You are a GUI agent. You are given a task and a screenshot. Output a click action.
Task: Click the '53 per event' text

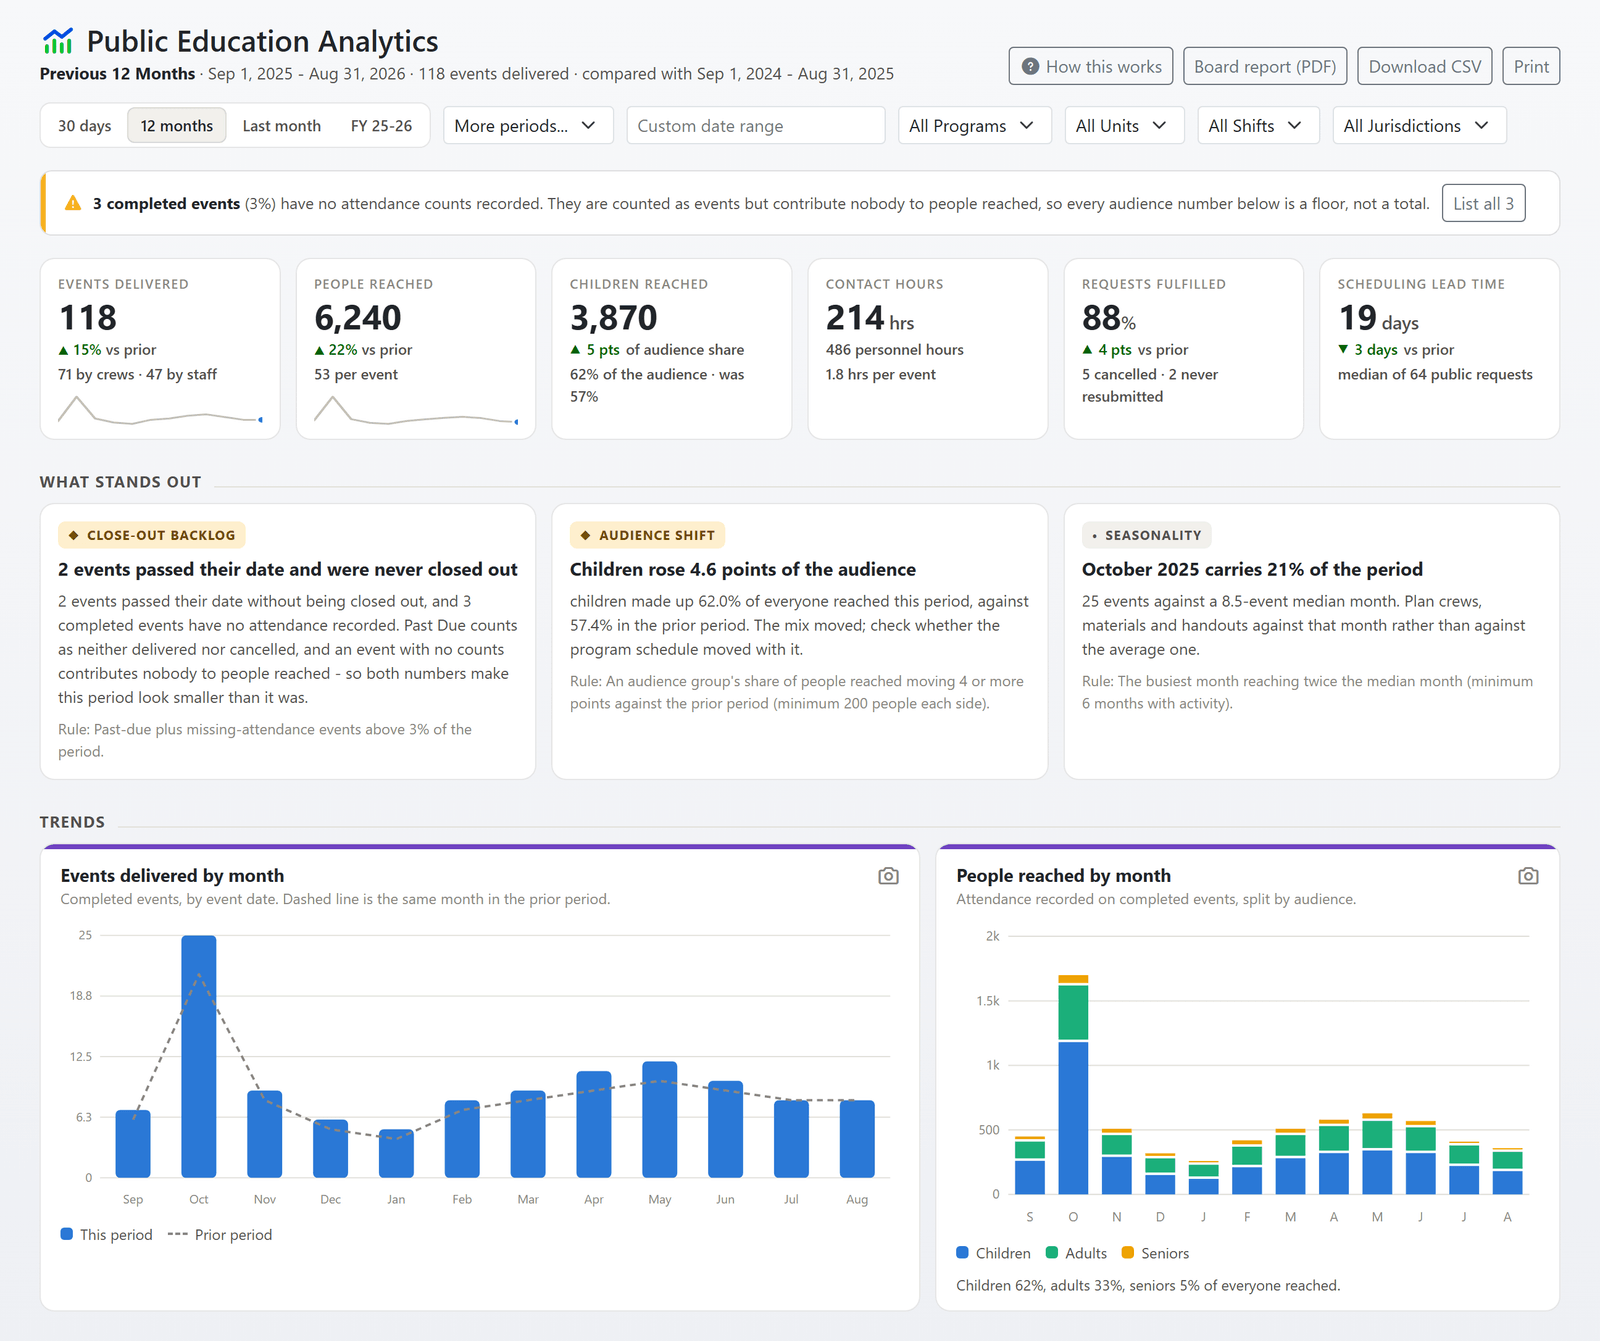tap(356, 374)
